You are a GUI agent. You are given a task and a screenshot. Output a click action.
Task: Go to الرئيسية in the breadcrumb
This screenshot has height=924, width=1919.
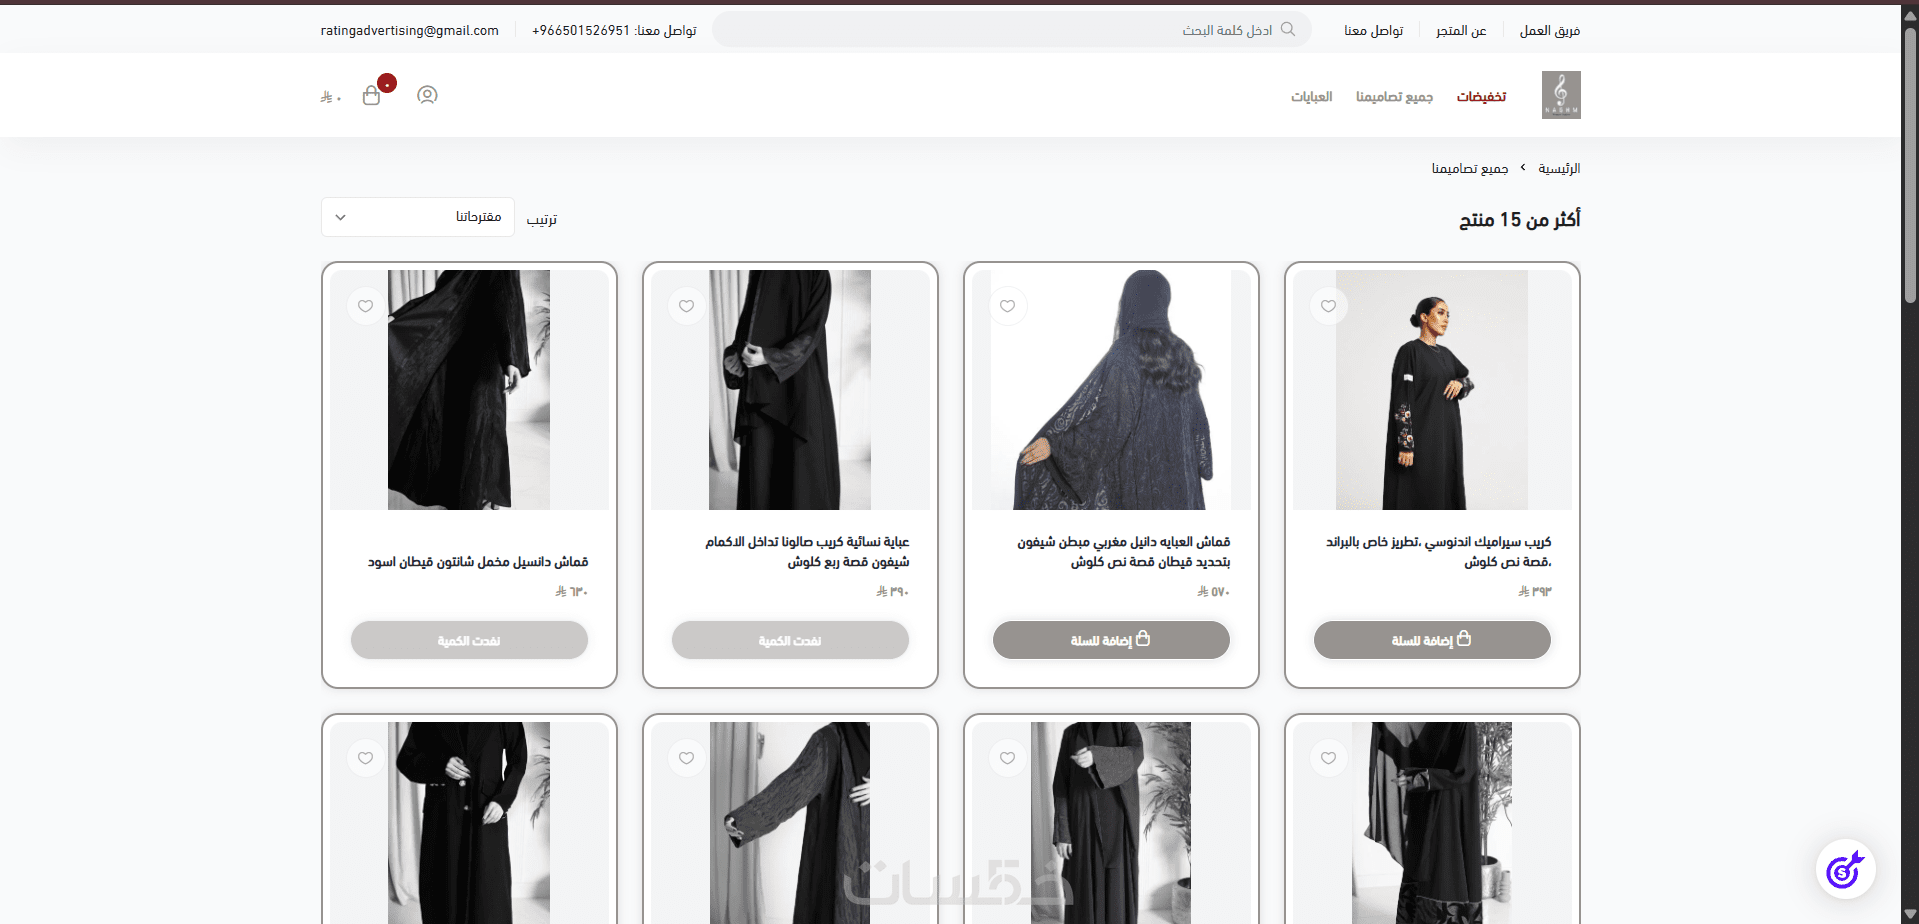pos(1559,168)
